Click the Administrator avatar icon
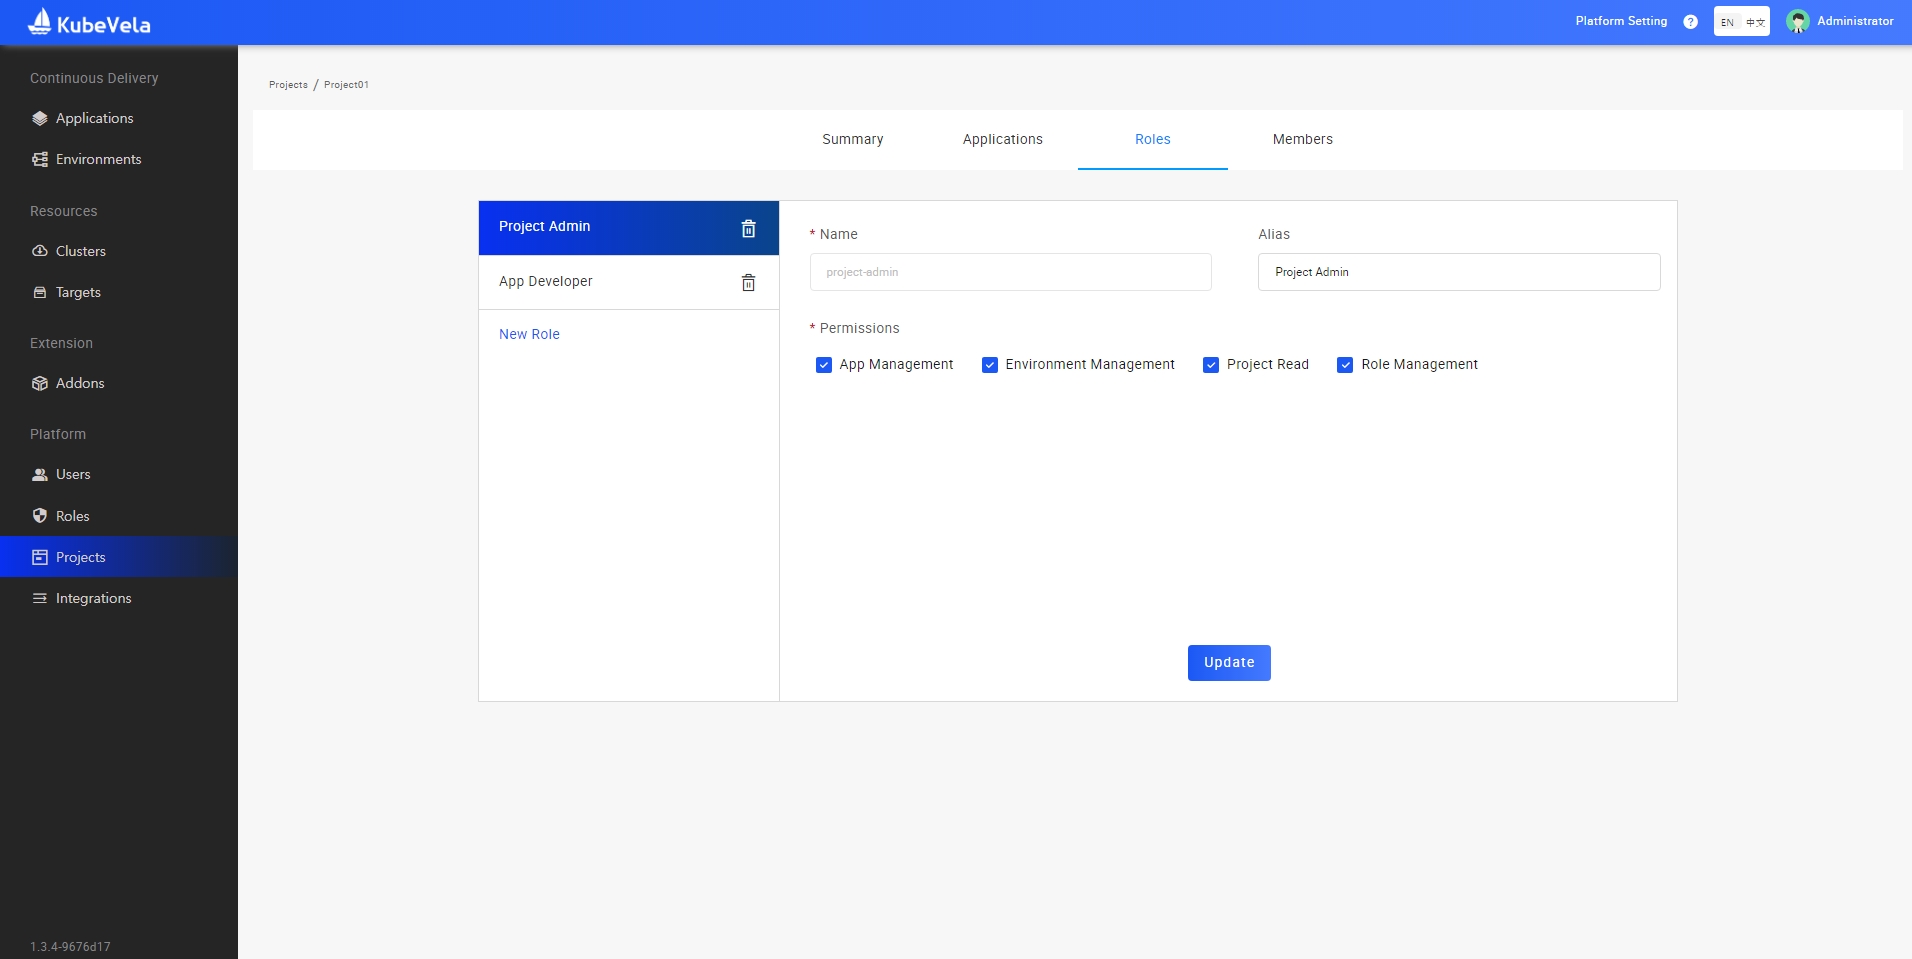1912x959 pixels. (x=1797, y=21)
